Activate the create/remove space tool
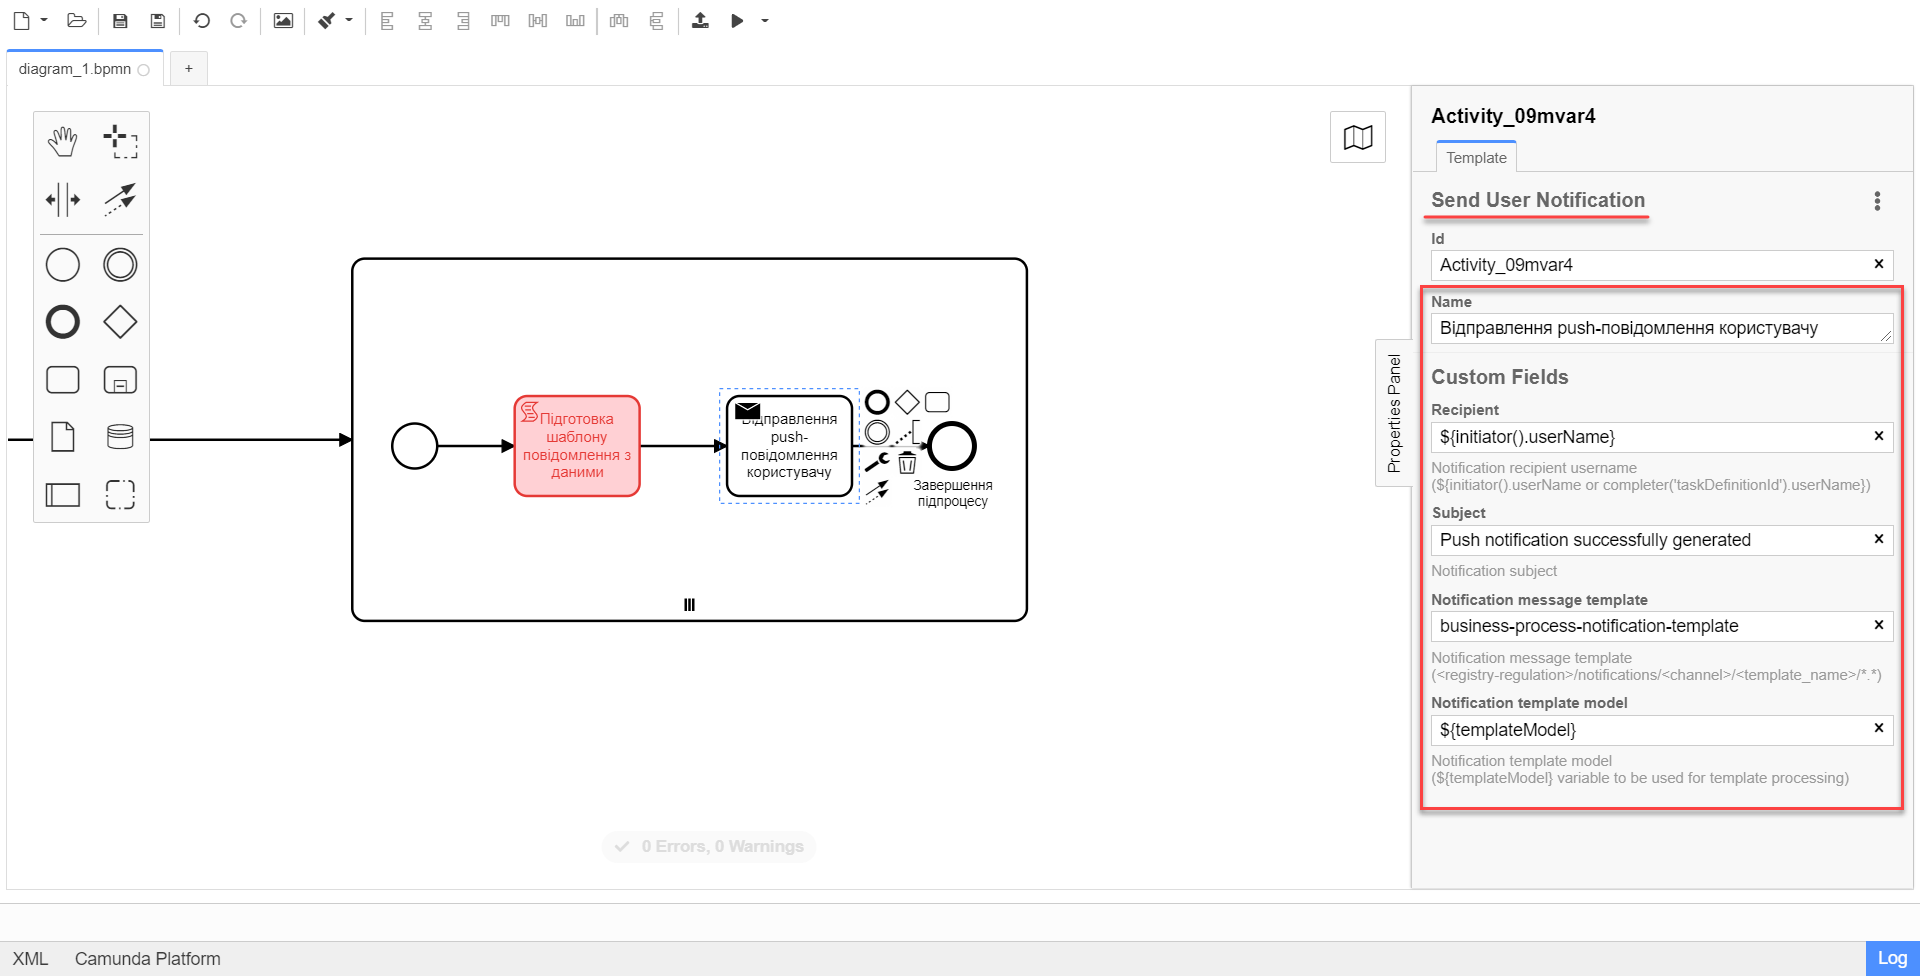Screen dimensions: 1920x976 pyautogui.click(x=63, y=199)
